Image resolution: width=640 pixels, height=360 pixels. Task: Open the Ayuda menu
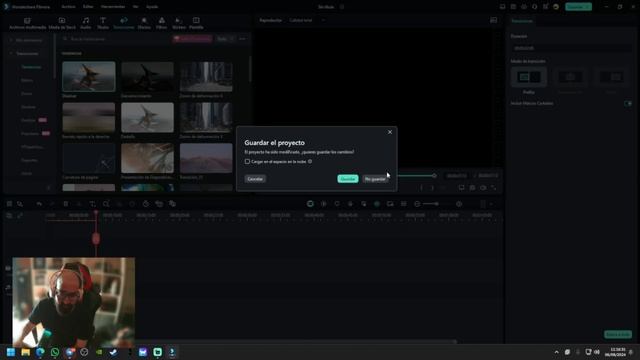152,7
